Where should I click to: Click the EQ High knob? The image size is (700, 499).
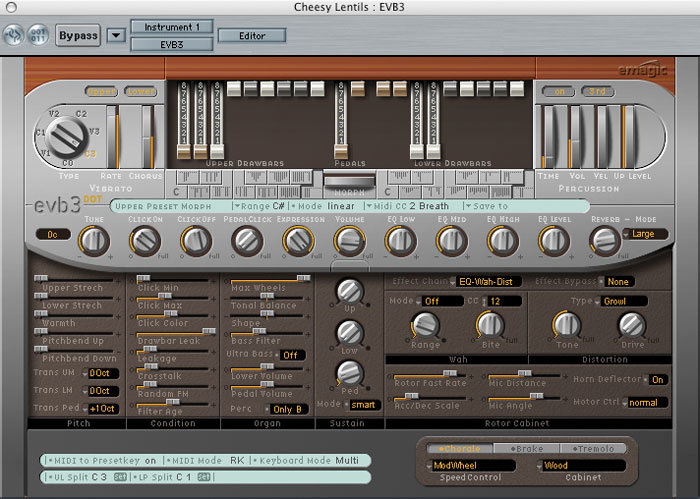click(x=503, y=241)
